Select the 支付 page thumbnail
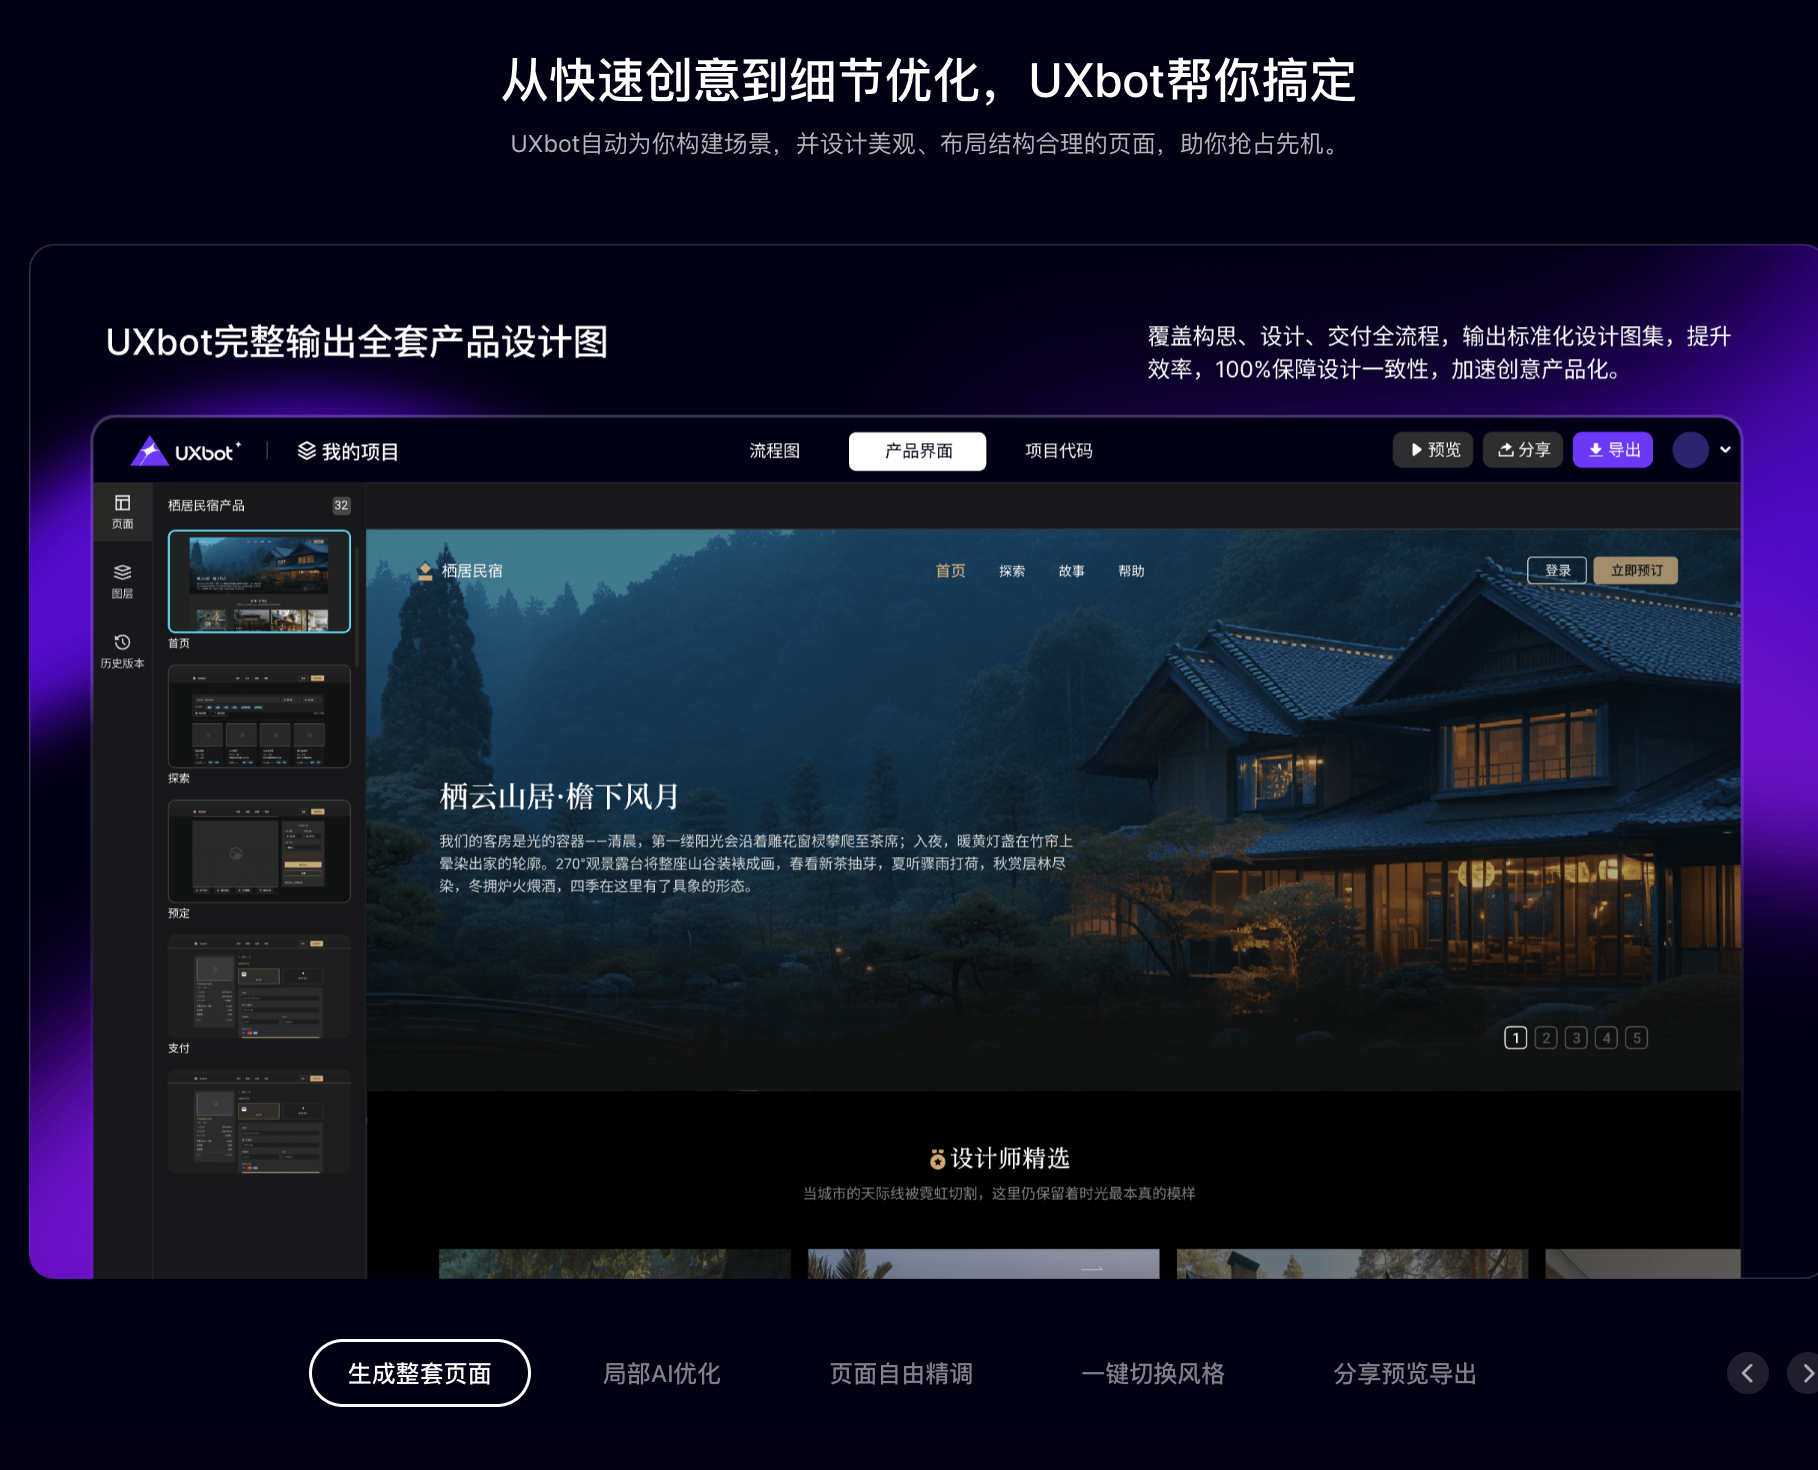 (x=259, y=986)
